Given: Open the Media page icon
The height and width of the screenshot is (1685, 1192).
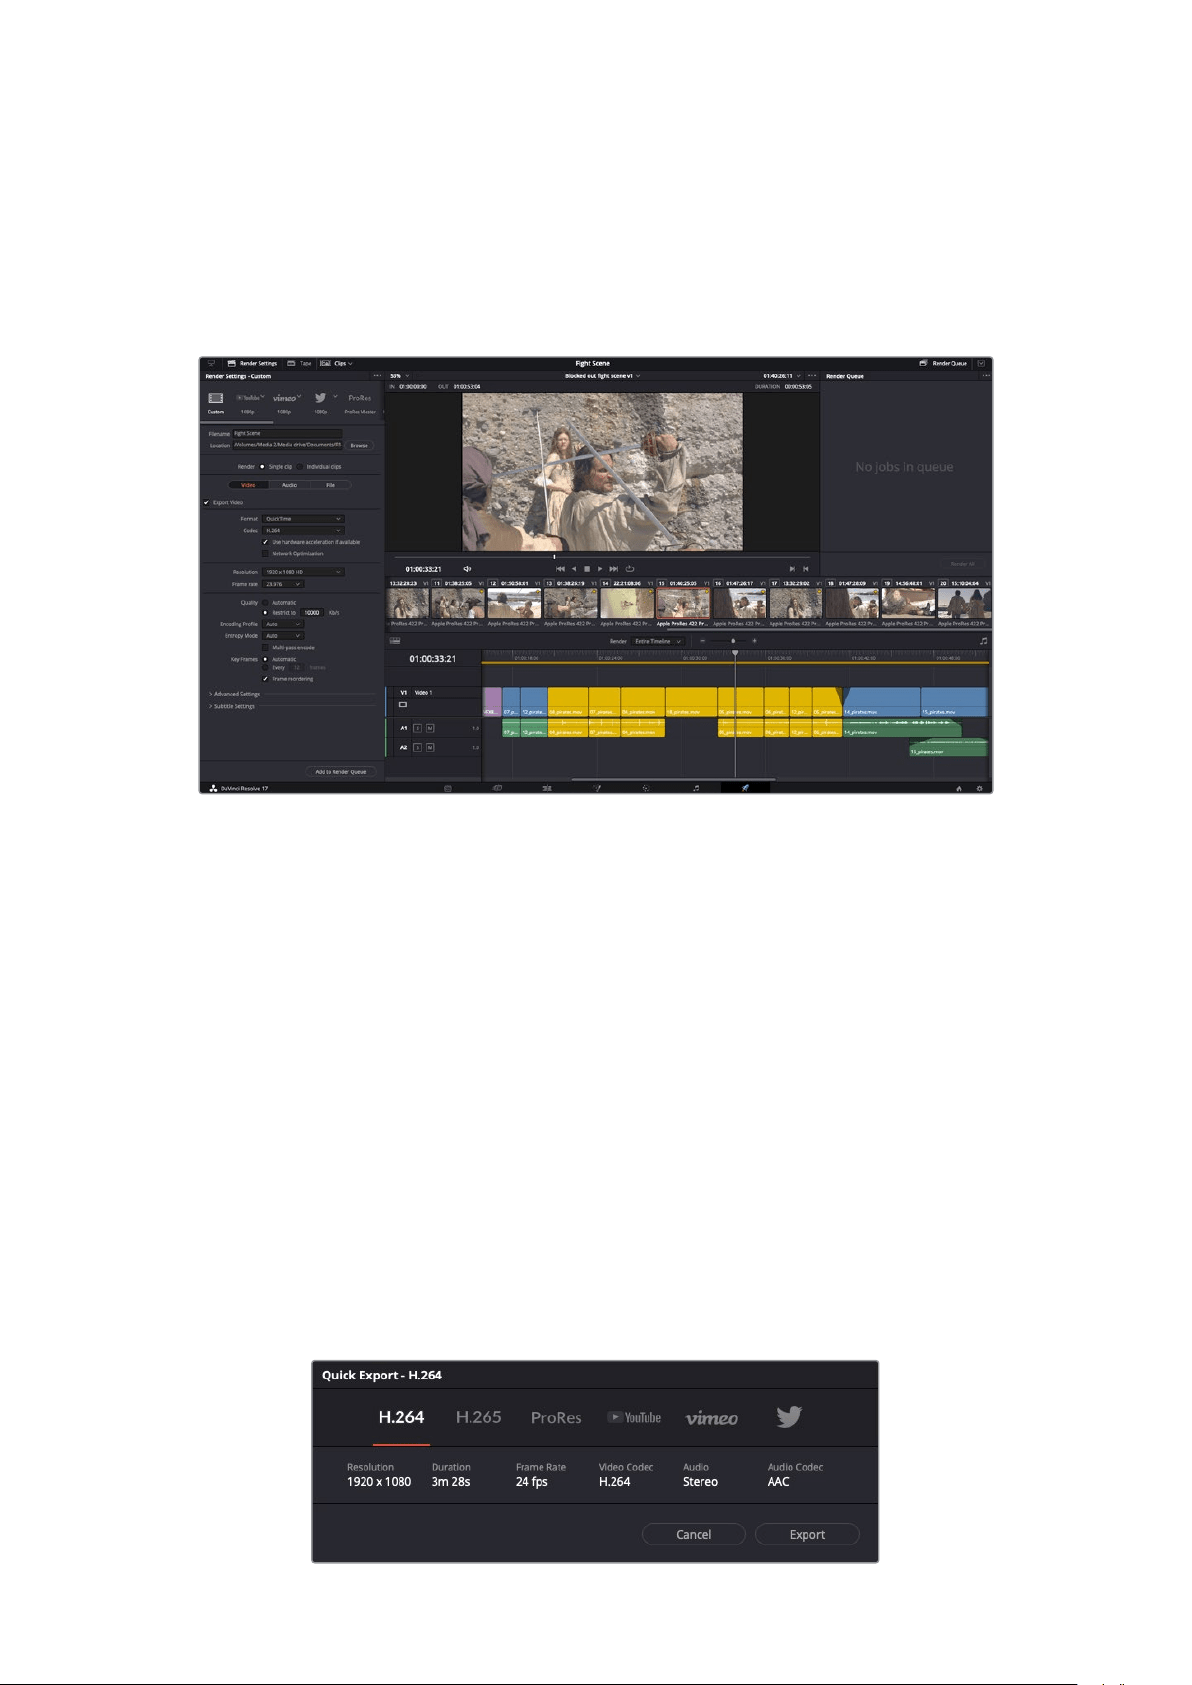Looking at the screenshot, I should [x=448, y=788].
